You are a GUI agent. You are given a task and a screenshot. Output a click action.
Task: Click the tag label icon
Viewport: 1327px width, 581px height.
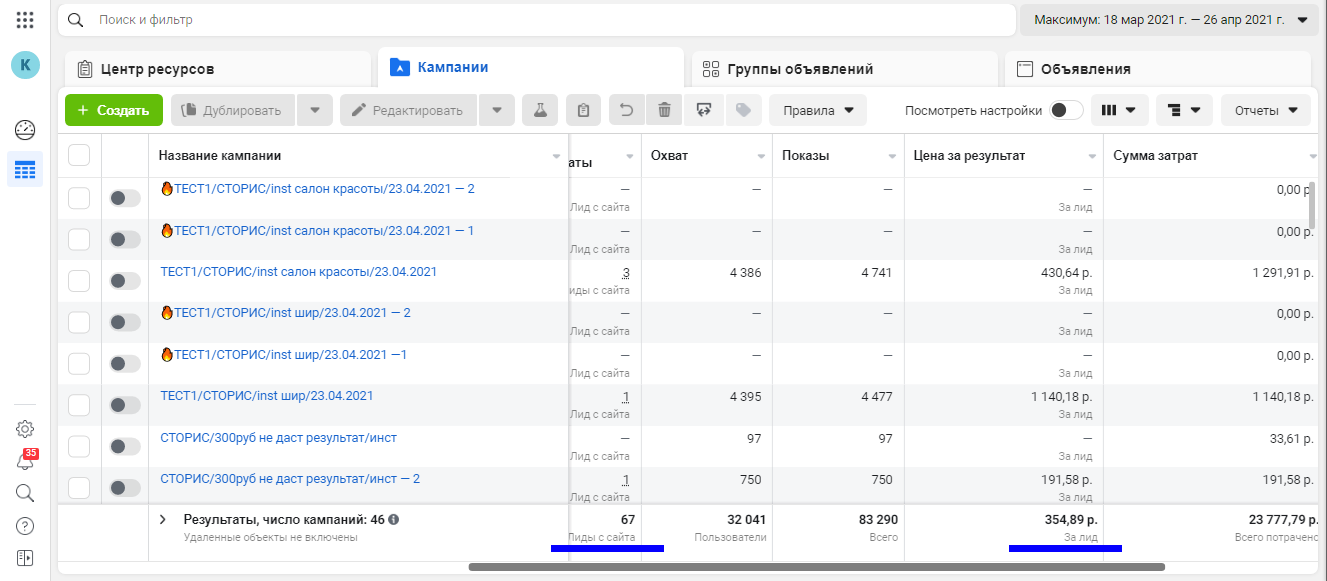(x=743, y=110)
